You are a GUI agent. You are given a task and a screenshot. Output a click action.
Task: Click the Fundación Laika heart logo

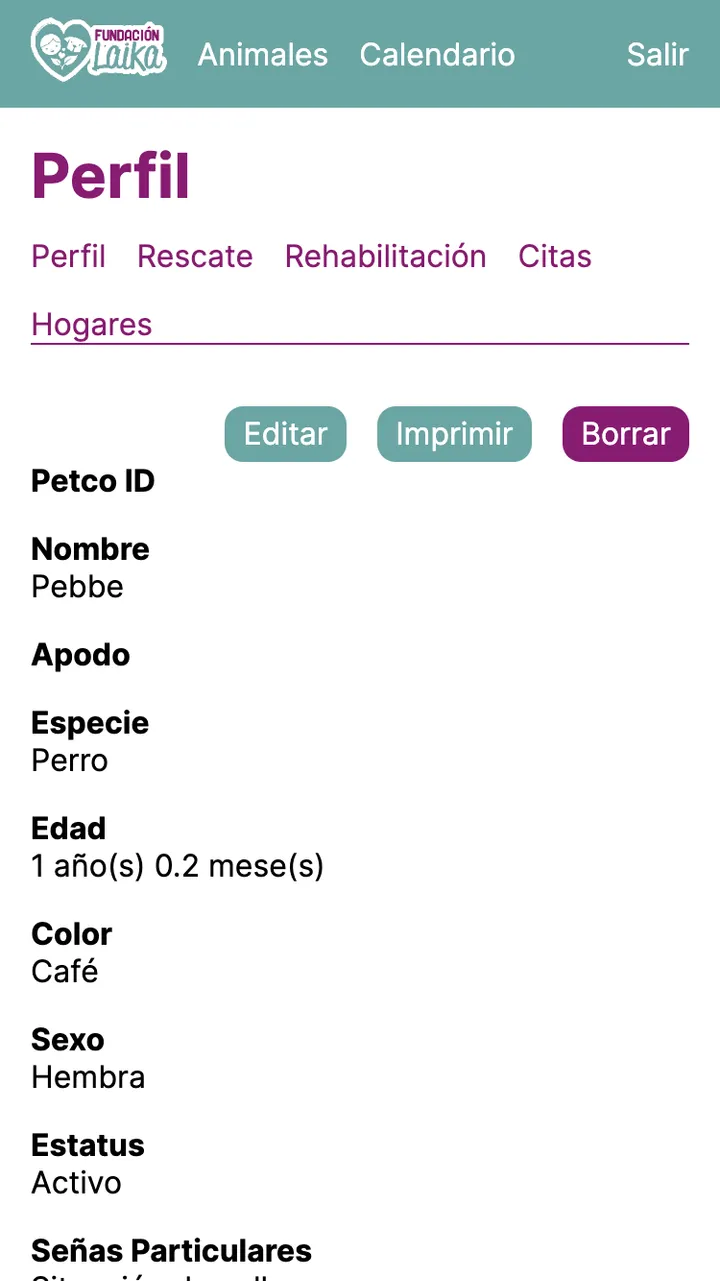click(x=98, y=50)
